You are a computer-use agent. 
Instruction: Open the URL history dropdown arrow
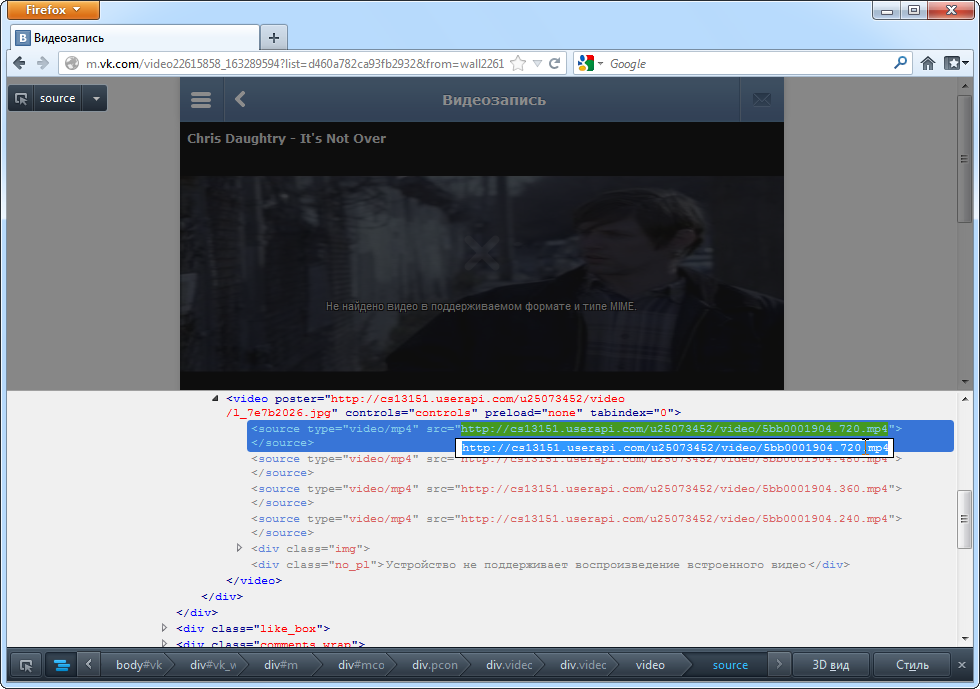tap(537, 63)
